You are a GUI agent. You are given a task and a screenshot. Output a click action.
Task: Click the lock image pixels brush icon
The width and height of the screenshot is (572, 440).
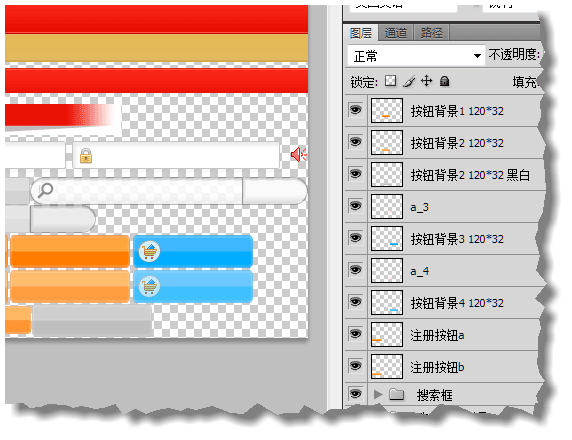click(409, 81)
